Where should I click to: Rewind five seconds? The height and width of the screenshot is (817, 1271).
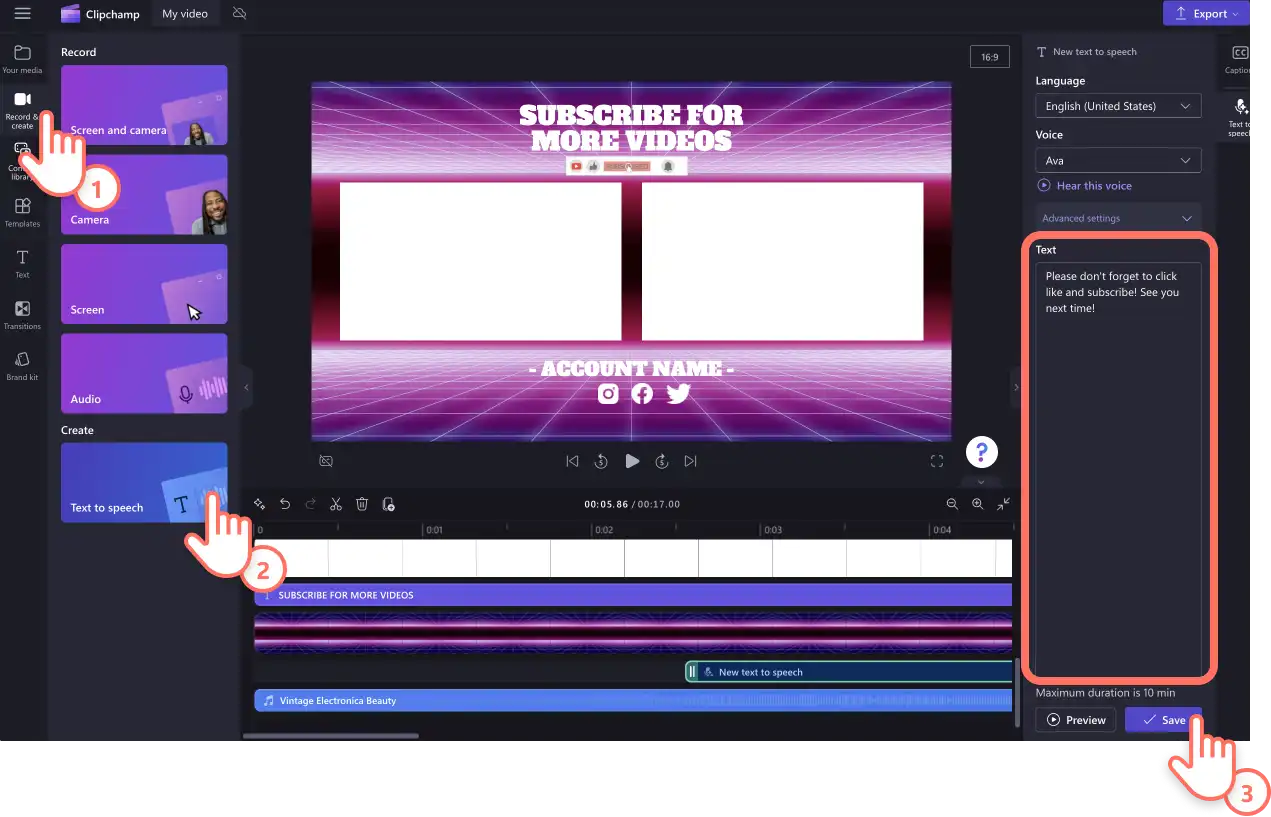(601, 461)
